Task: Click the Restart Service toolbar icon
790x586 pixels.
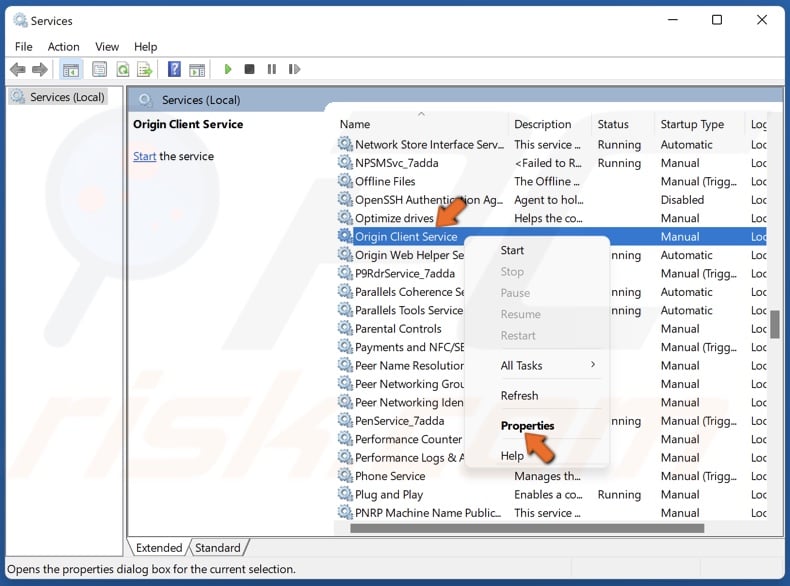Action: click(294, 69)
